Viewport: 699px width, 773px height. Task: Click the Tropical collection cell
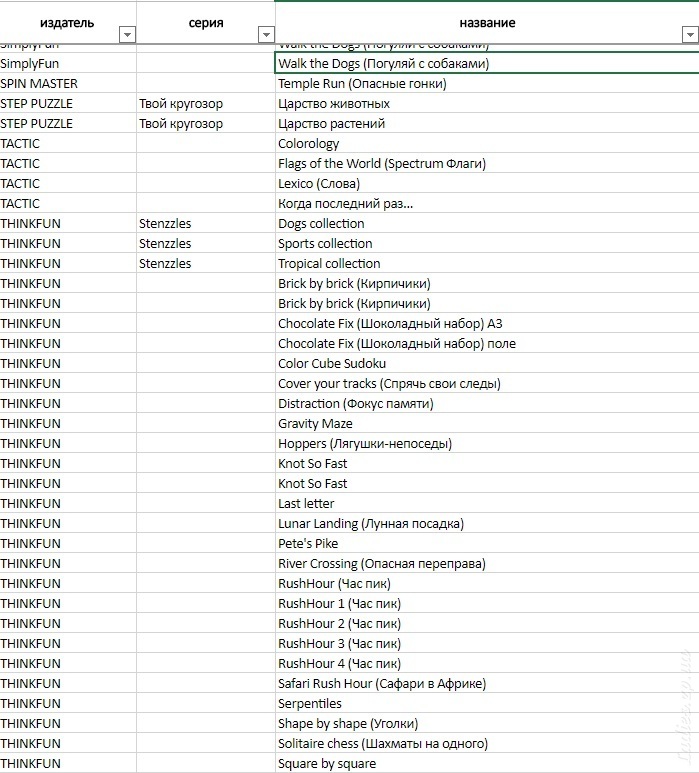(487, 264)
